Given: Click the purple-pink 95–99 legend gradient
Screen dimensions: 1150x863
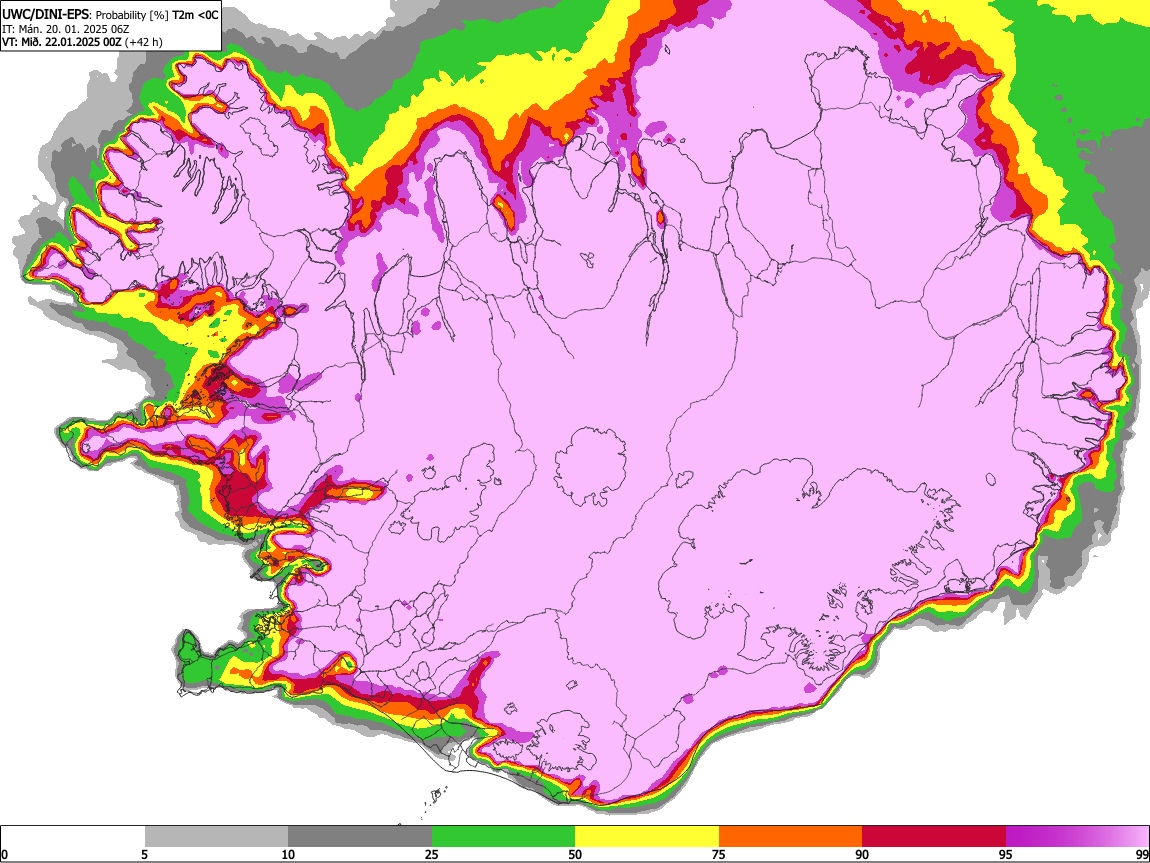Looking at the screenshot, I should pos(1077,836).
